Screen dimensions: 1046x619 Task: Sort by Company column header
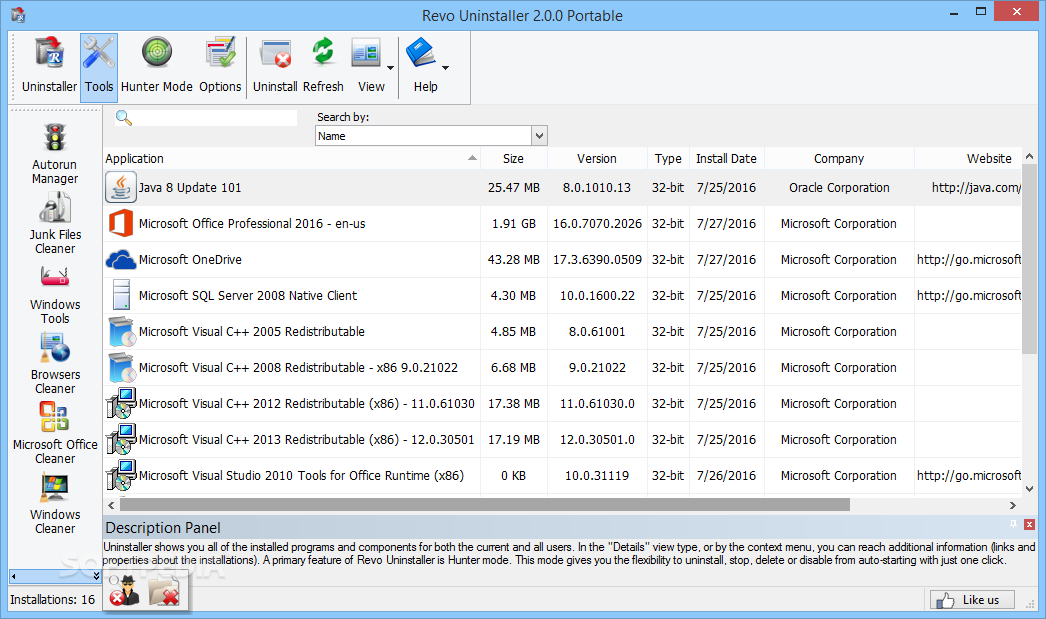point(839,159)
